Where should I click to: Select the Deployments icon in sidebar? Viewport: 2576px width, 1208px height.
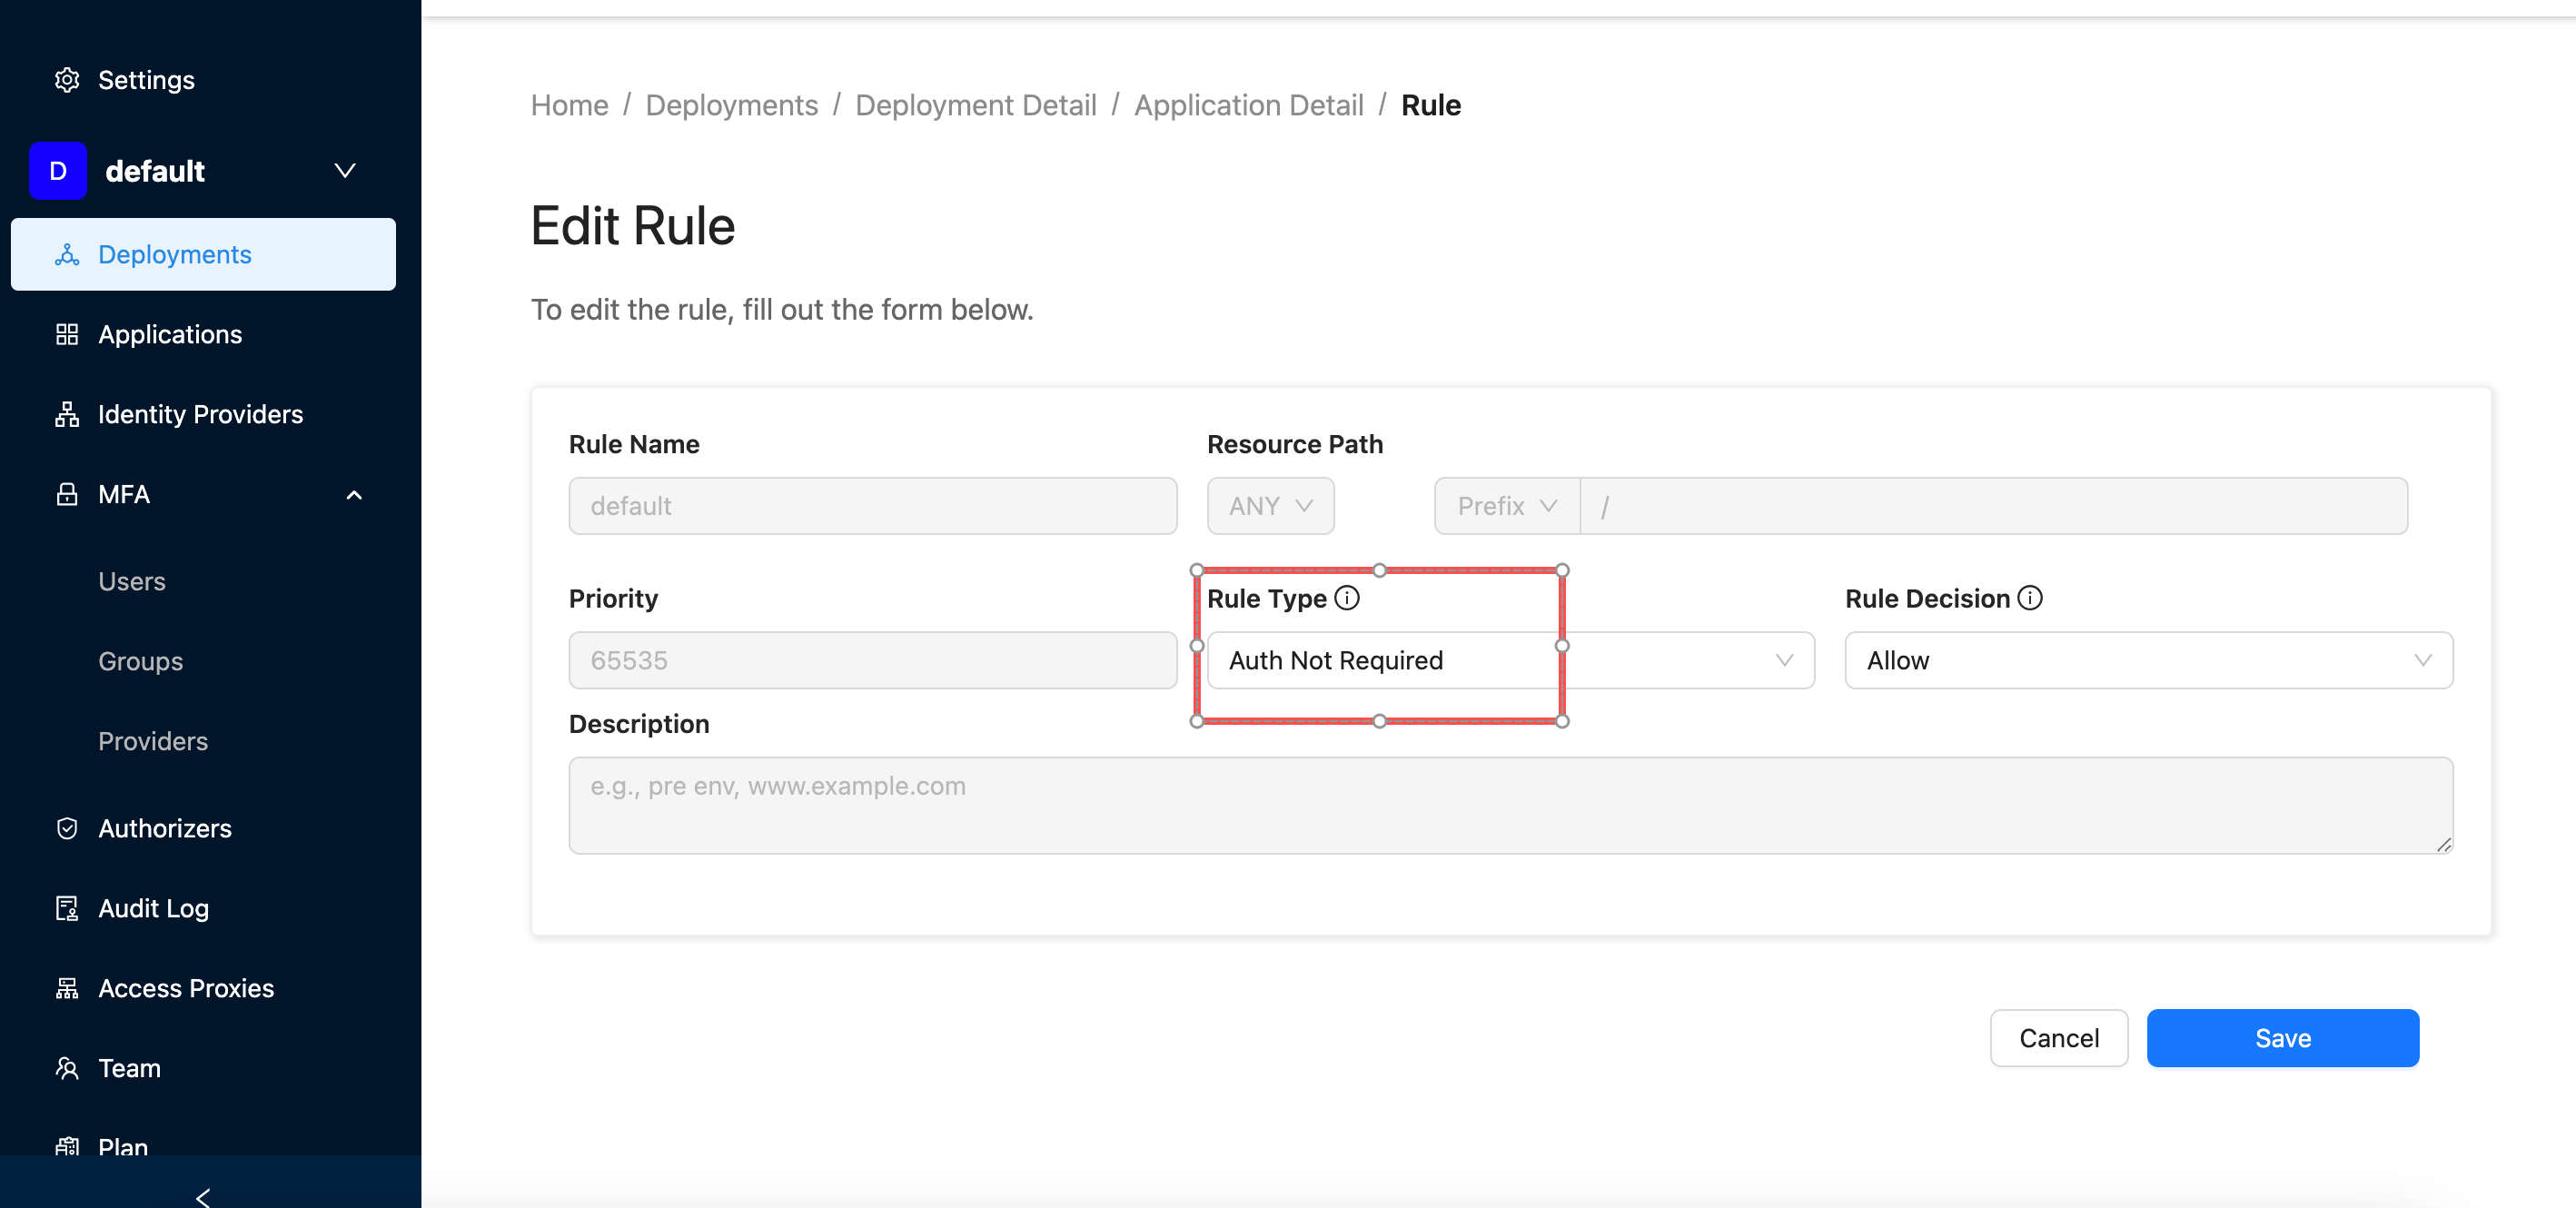(x=67, y=255)
